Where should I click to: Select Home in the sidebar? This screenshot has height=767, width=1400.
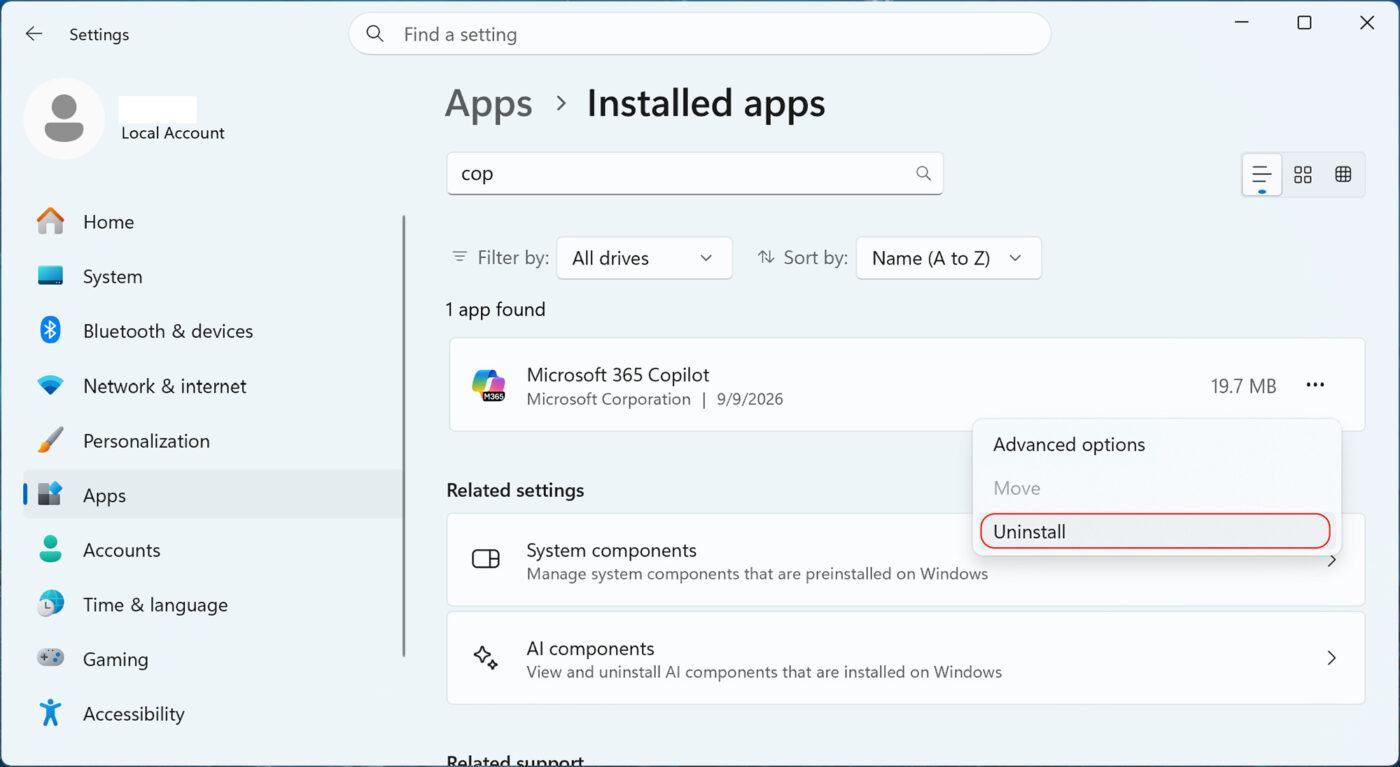[212, 221]
